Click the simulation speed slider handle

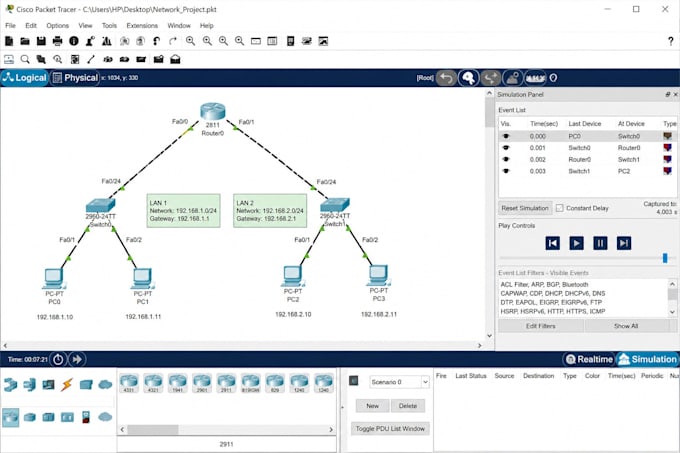click(665, 258)
